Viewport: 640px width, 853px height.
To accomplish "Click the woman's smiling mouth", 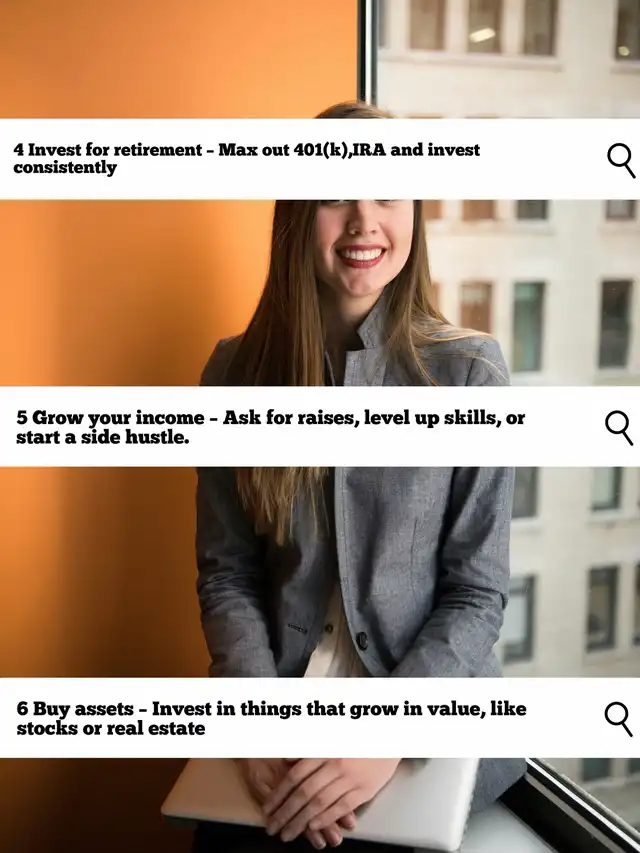I will pyautogui.click(x=361, y=256).
